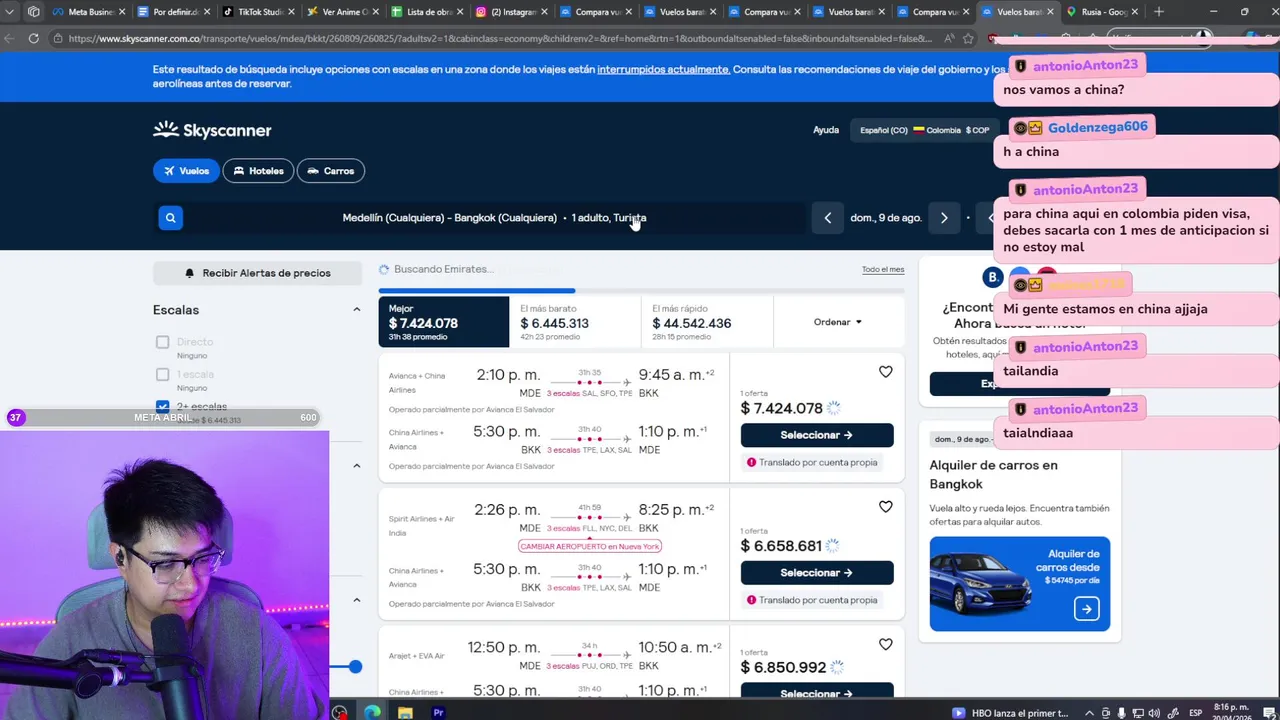Click the OBS icon on the taskbar
1280x720 pixels.
(340, 712)
